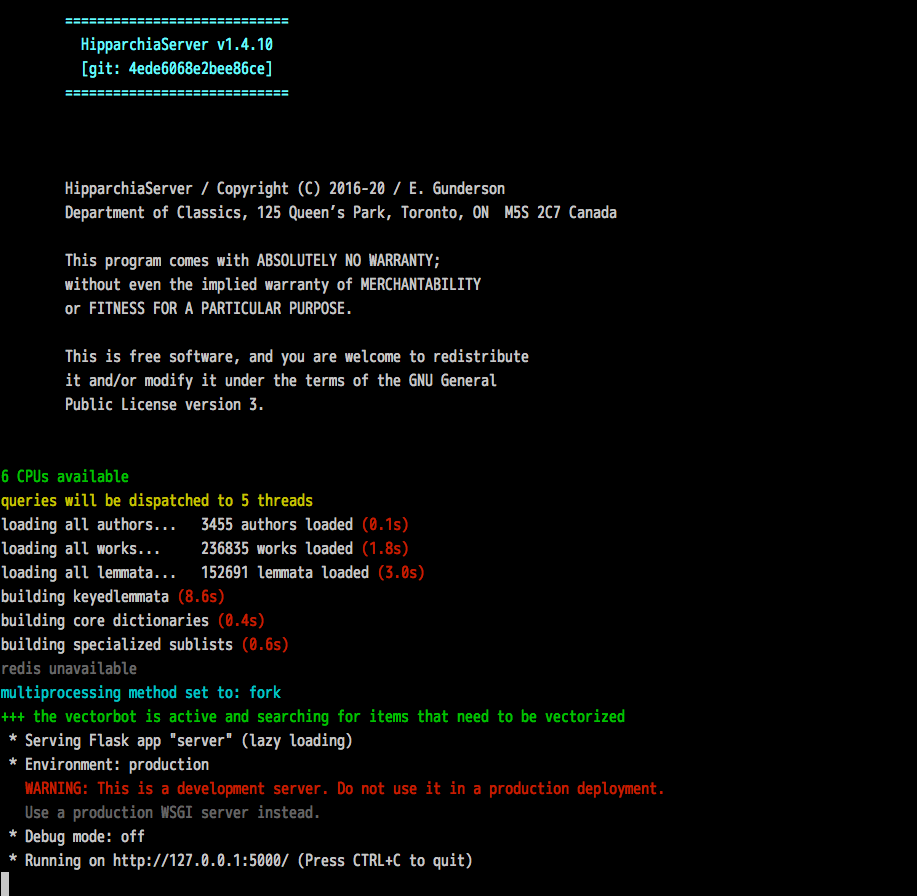Click the red (8.6s) keyedlemmata timing

(201, 596)
